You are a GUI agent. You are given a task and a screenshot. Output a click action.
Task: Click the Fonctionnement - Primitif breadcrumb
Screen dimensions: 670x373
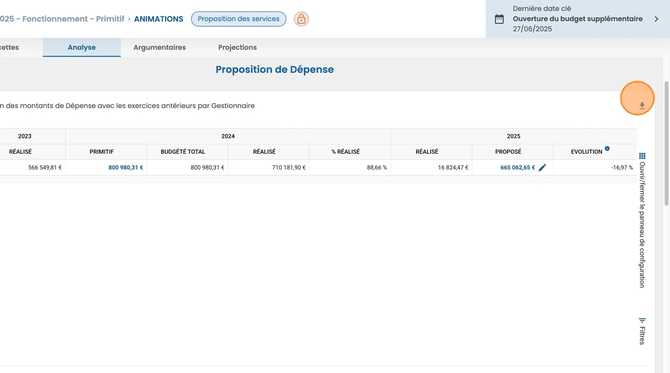[73, 19]
